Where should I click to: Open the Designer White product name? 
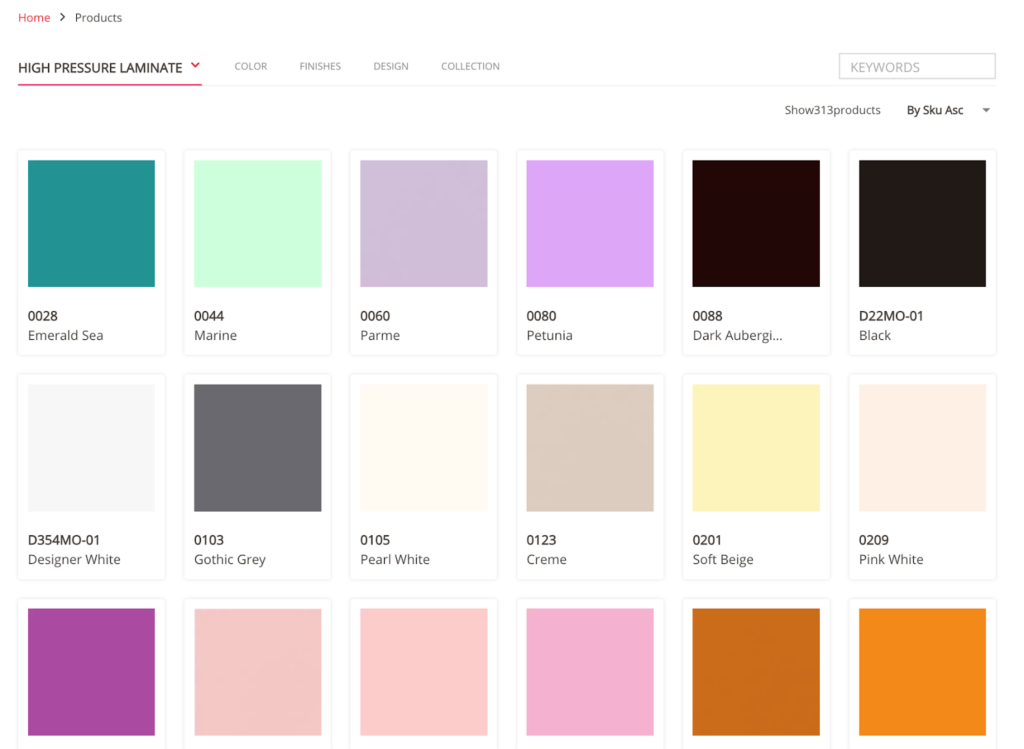pyautogui.click(x=74, y=560)
